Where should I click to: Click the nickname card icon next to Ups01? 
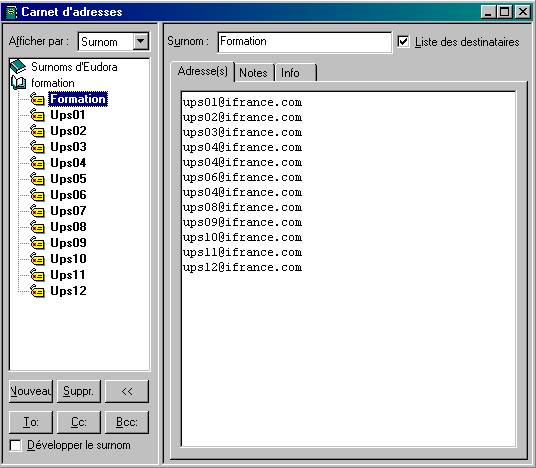pos(37,115)
